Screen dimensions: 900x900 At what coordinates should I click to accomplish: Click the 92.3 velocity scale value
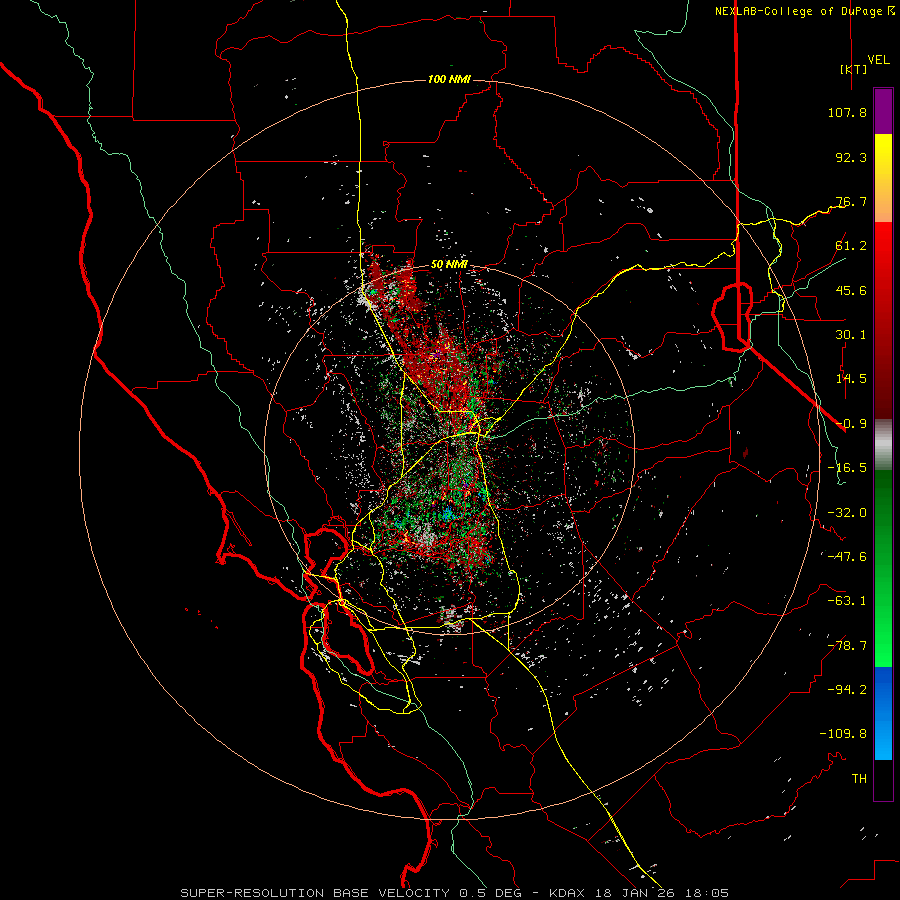pos(851,157)
